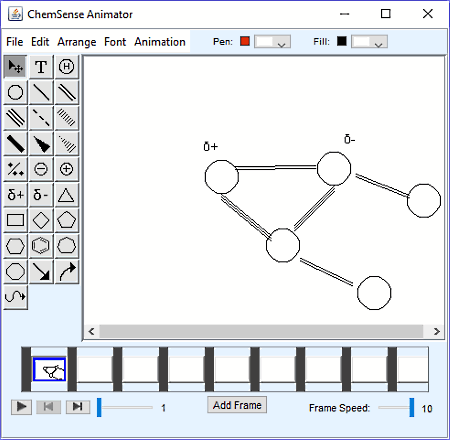
Task: Step back to previous frame
Action: pos(48,407)
